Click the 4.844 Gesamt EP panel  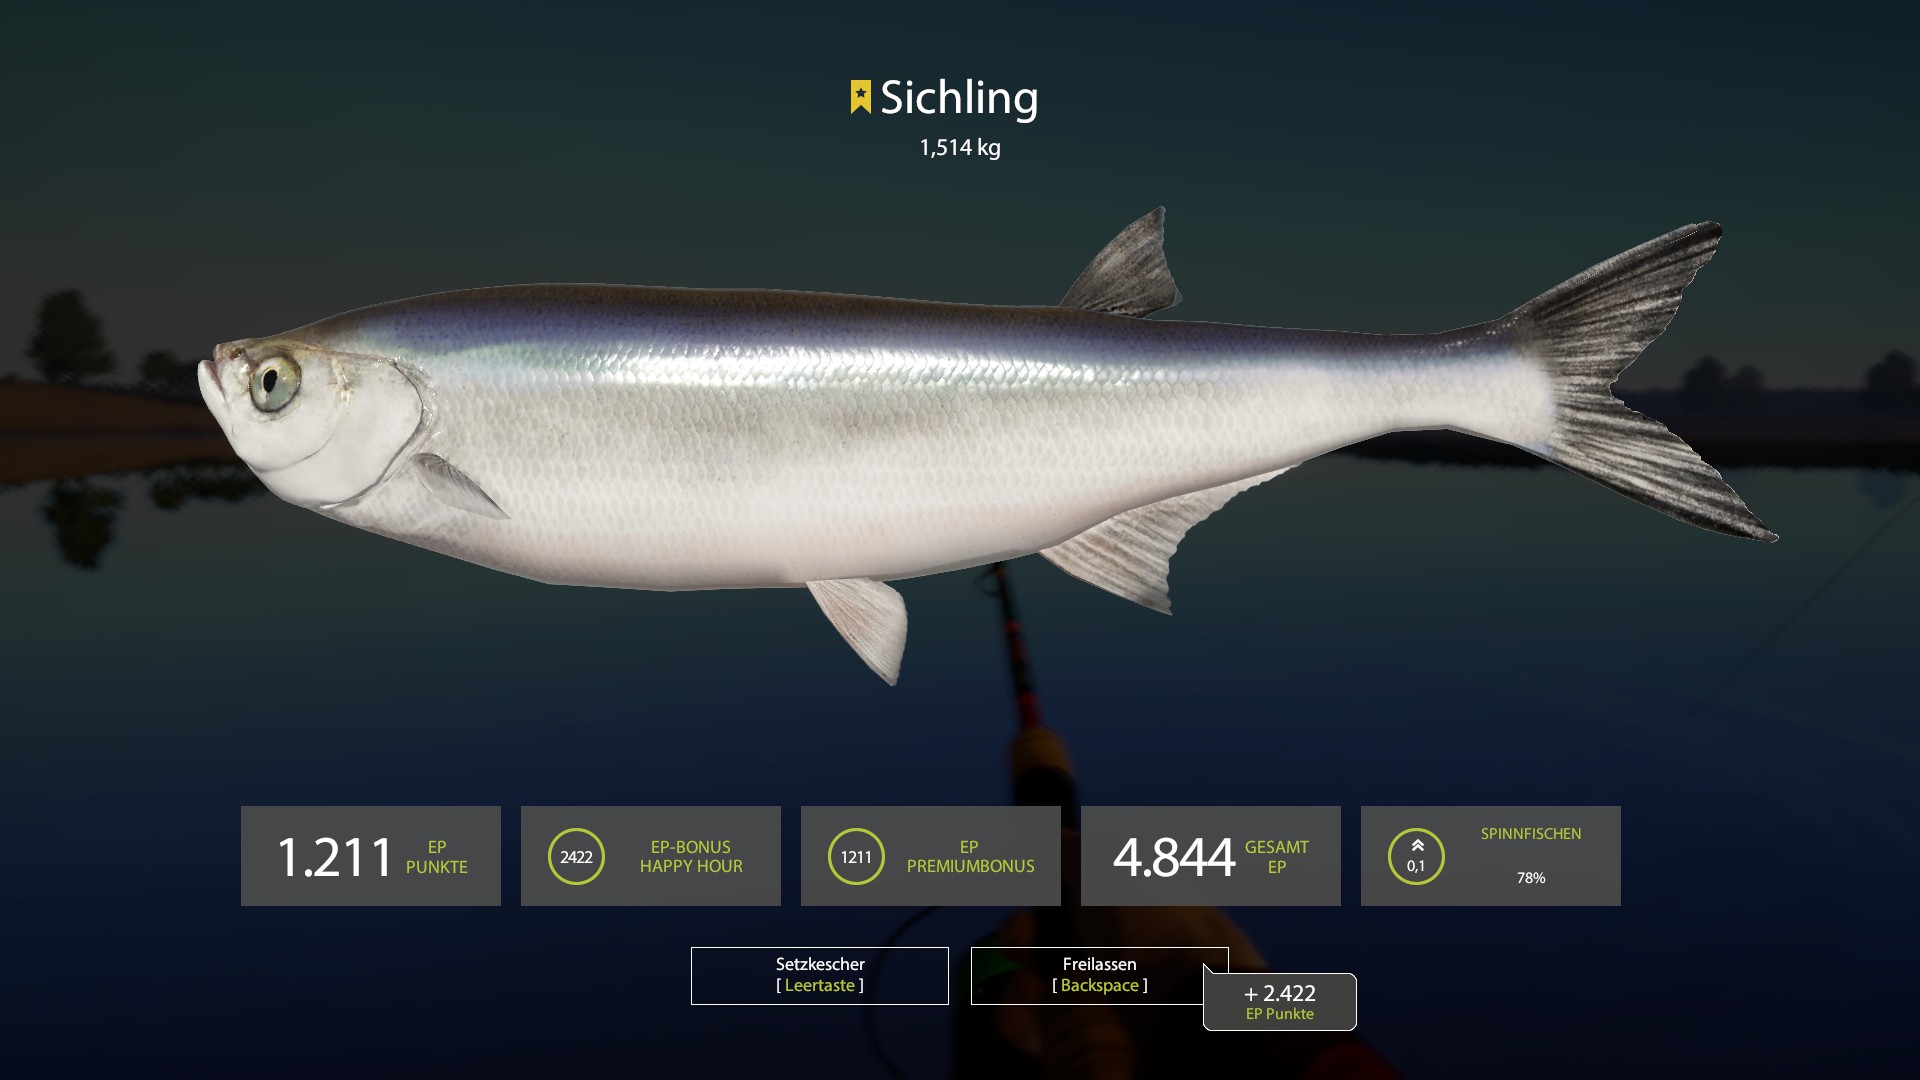coord(1211,856)
